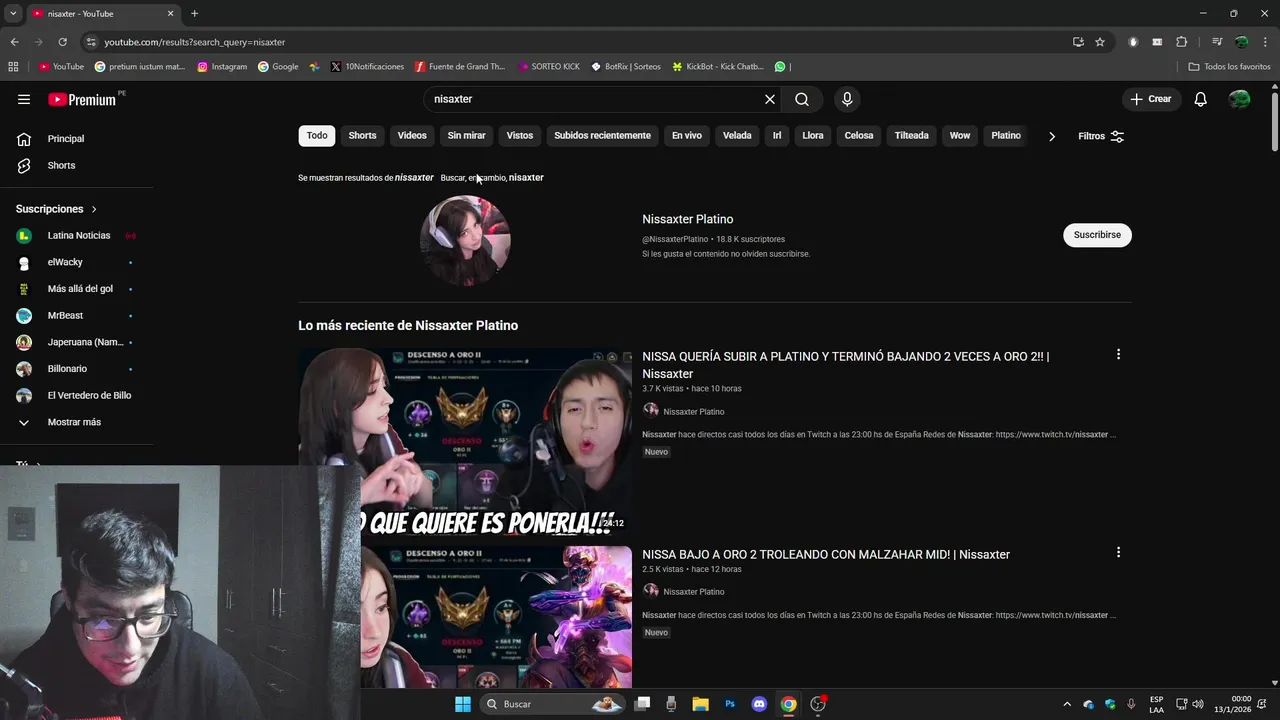The height and width of the screenshot is (720, 1280).
Task: Open Discord from the taskbar
Action: coord(759,704)
